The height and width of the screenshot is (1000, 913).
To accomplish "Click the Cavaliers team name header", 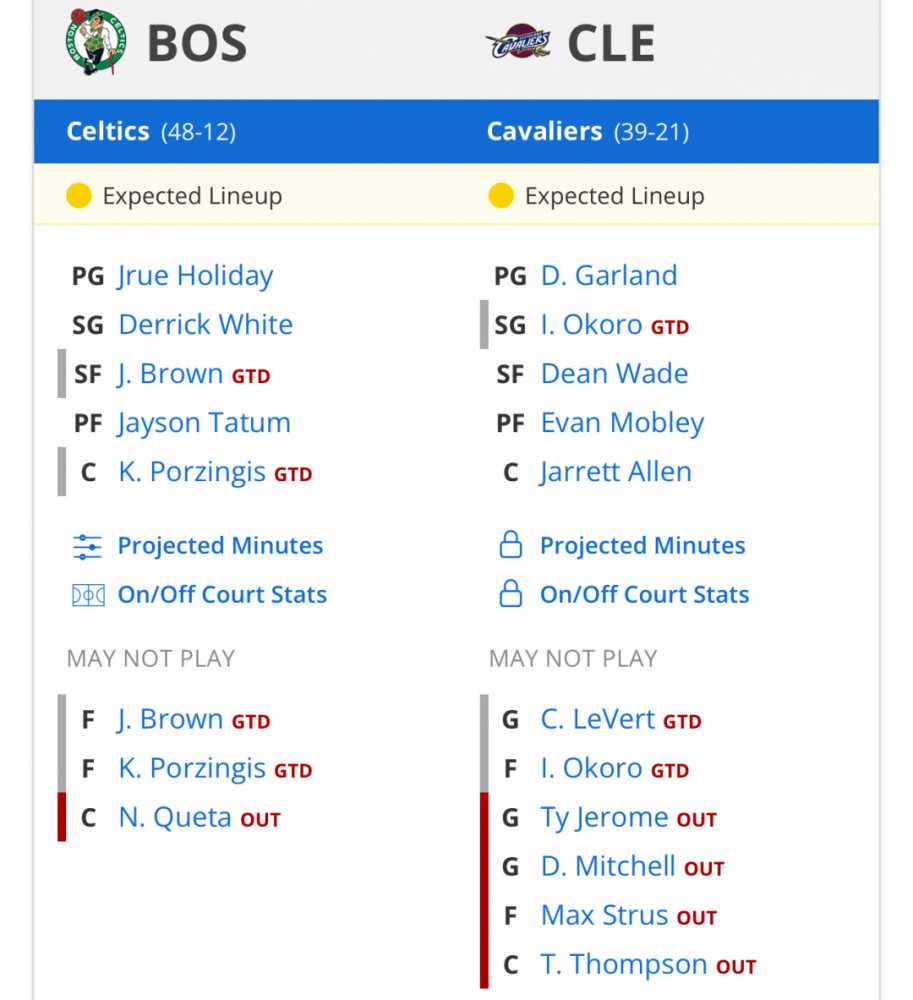I will pyautogui.click(x=544, y=131).
